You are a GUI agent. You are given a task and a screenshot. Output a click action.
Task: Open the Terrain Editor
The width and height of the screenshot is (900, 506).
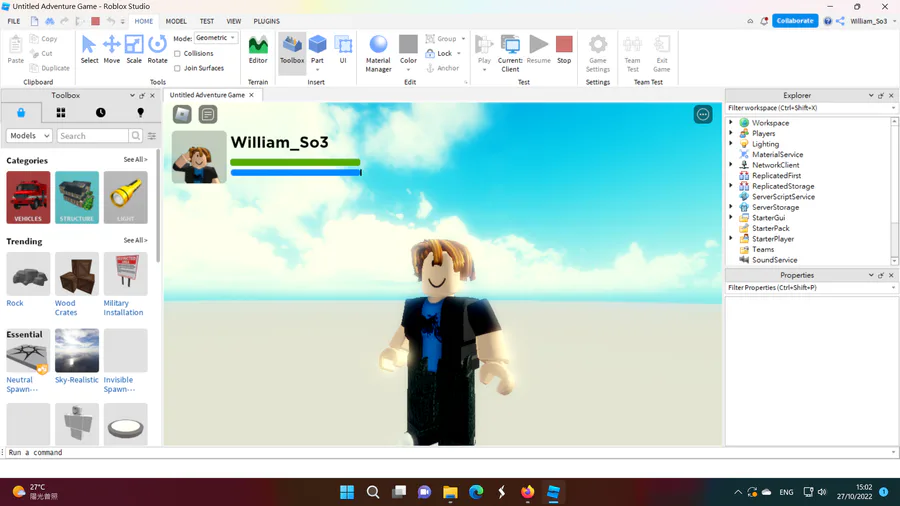(x=258, y=49)
